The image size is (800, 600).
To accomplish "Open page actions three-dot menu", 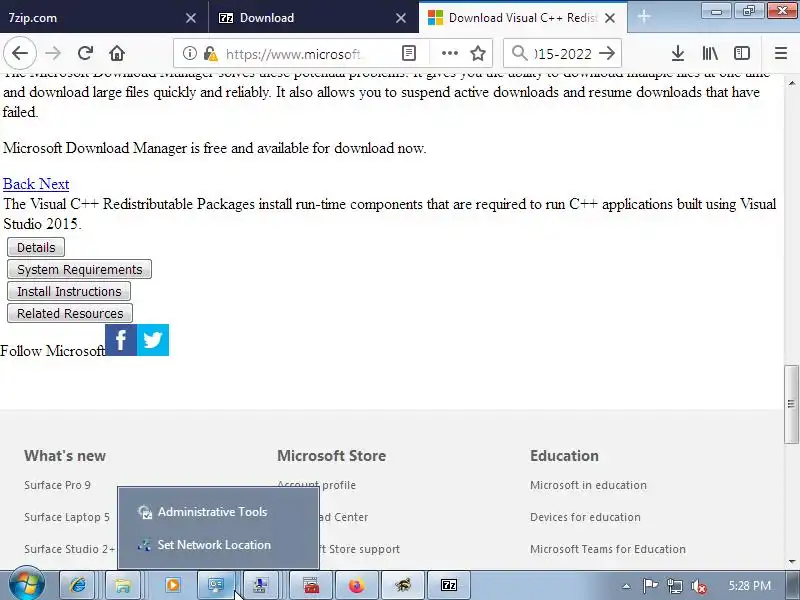I will [449, 53].
